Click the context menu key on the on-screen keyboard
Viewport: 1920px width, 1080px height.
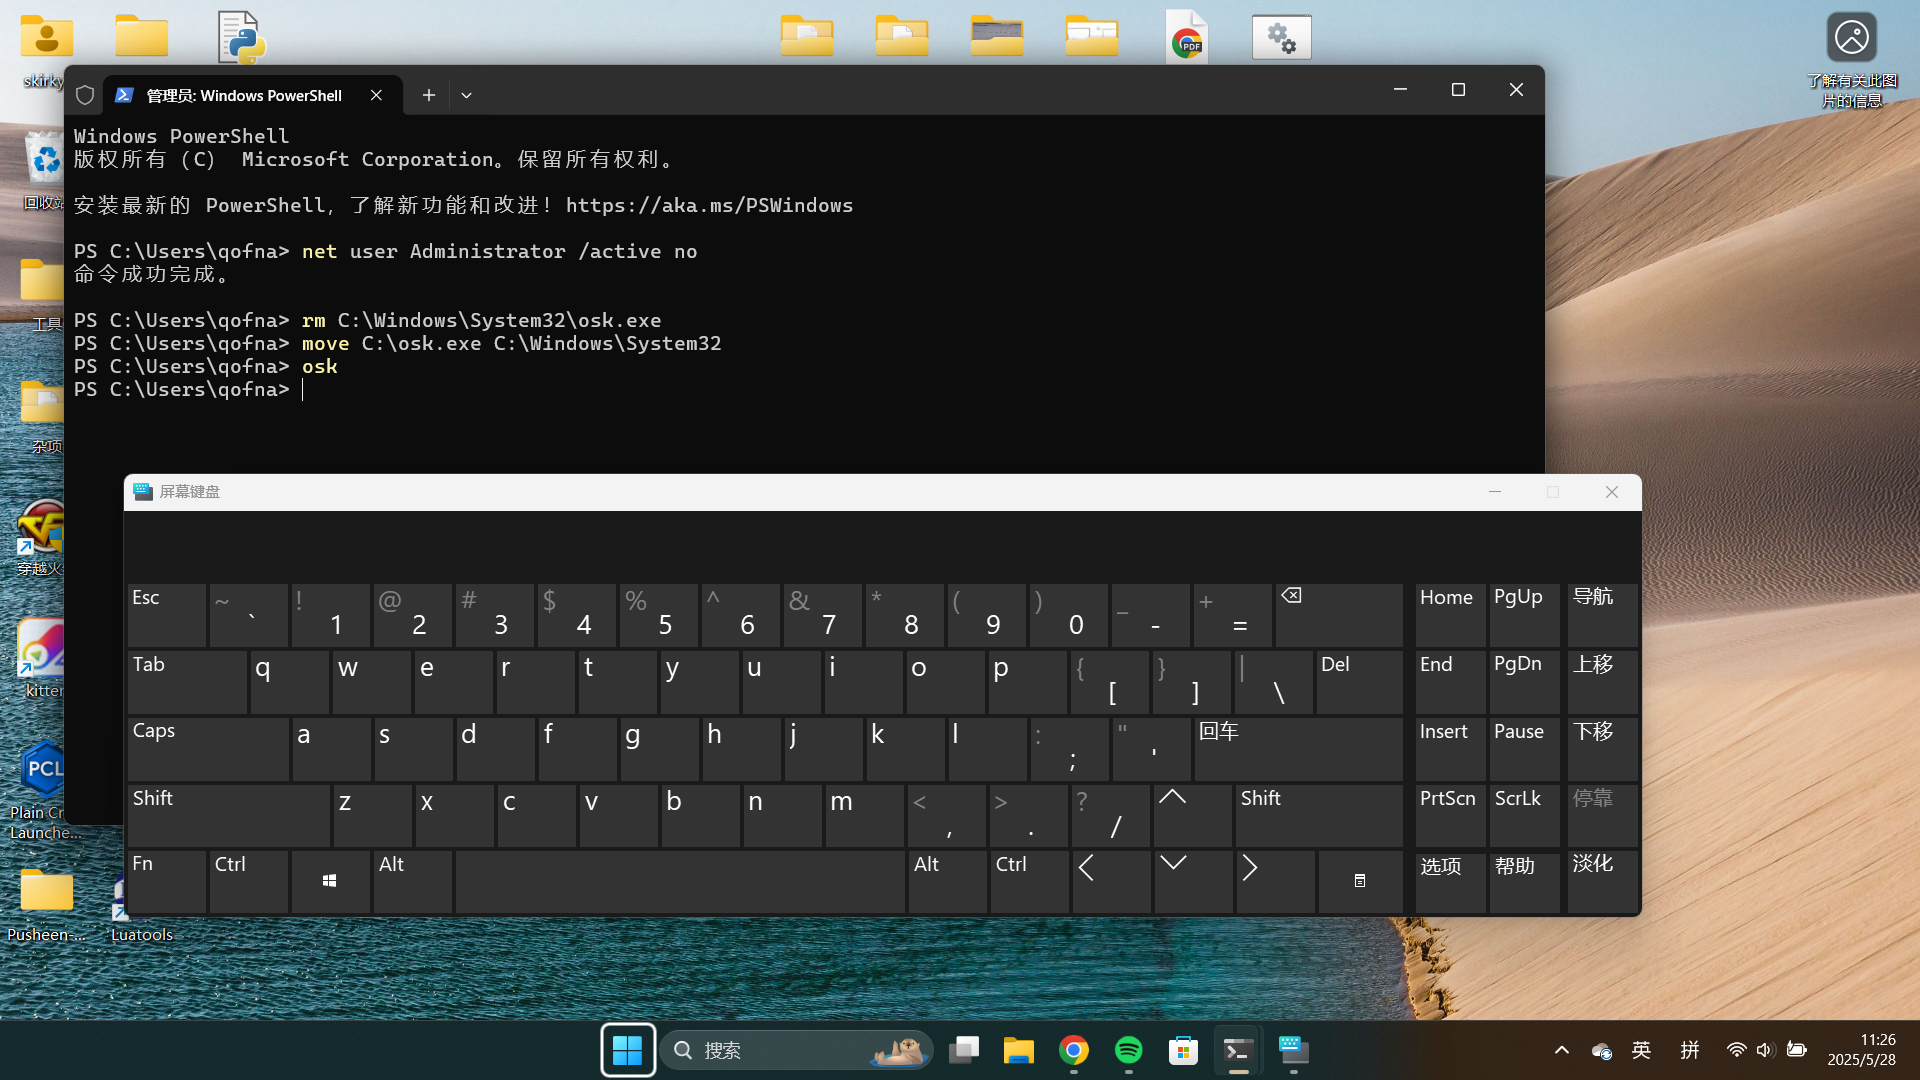click(x=1360, y=881)
